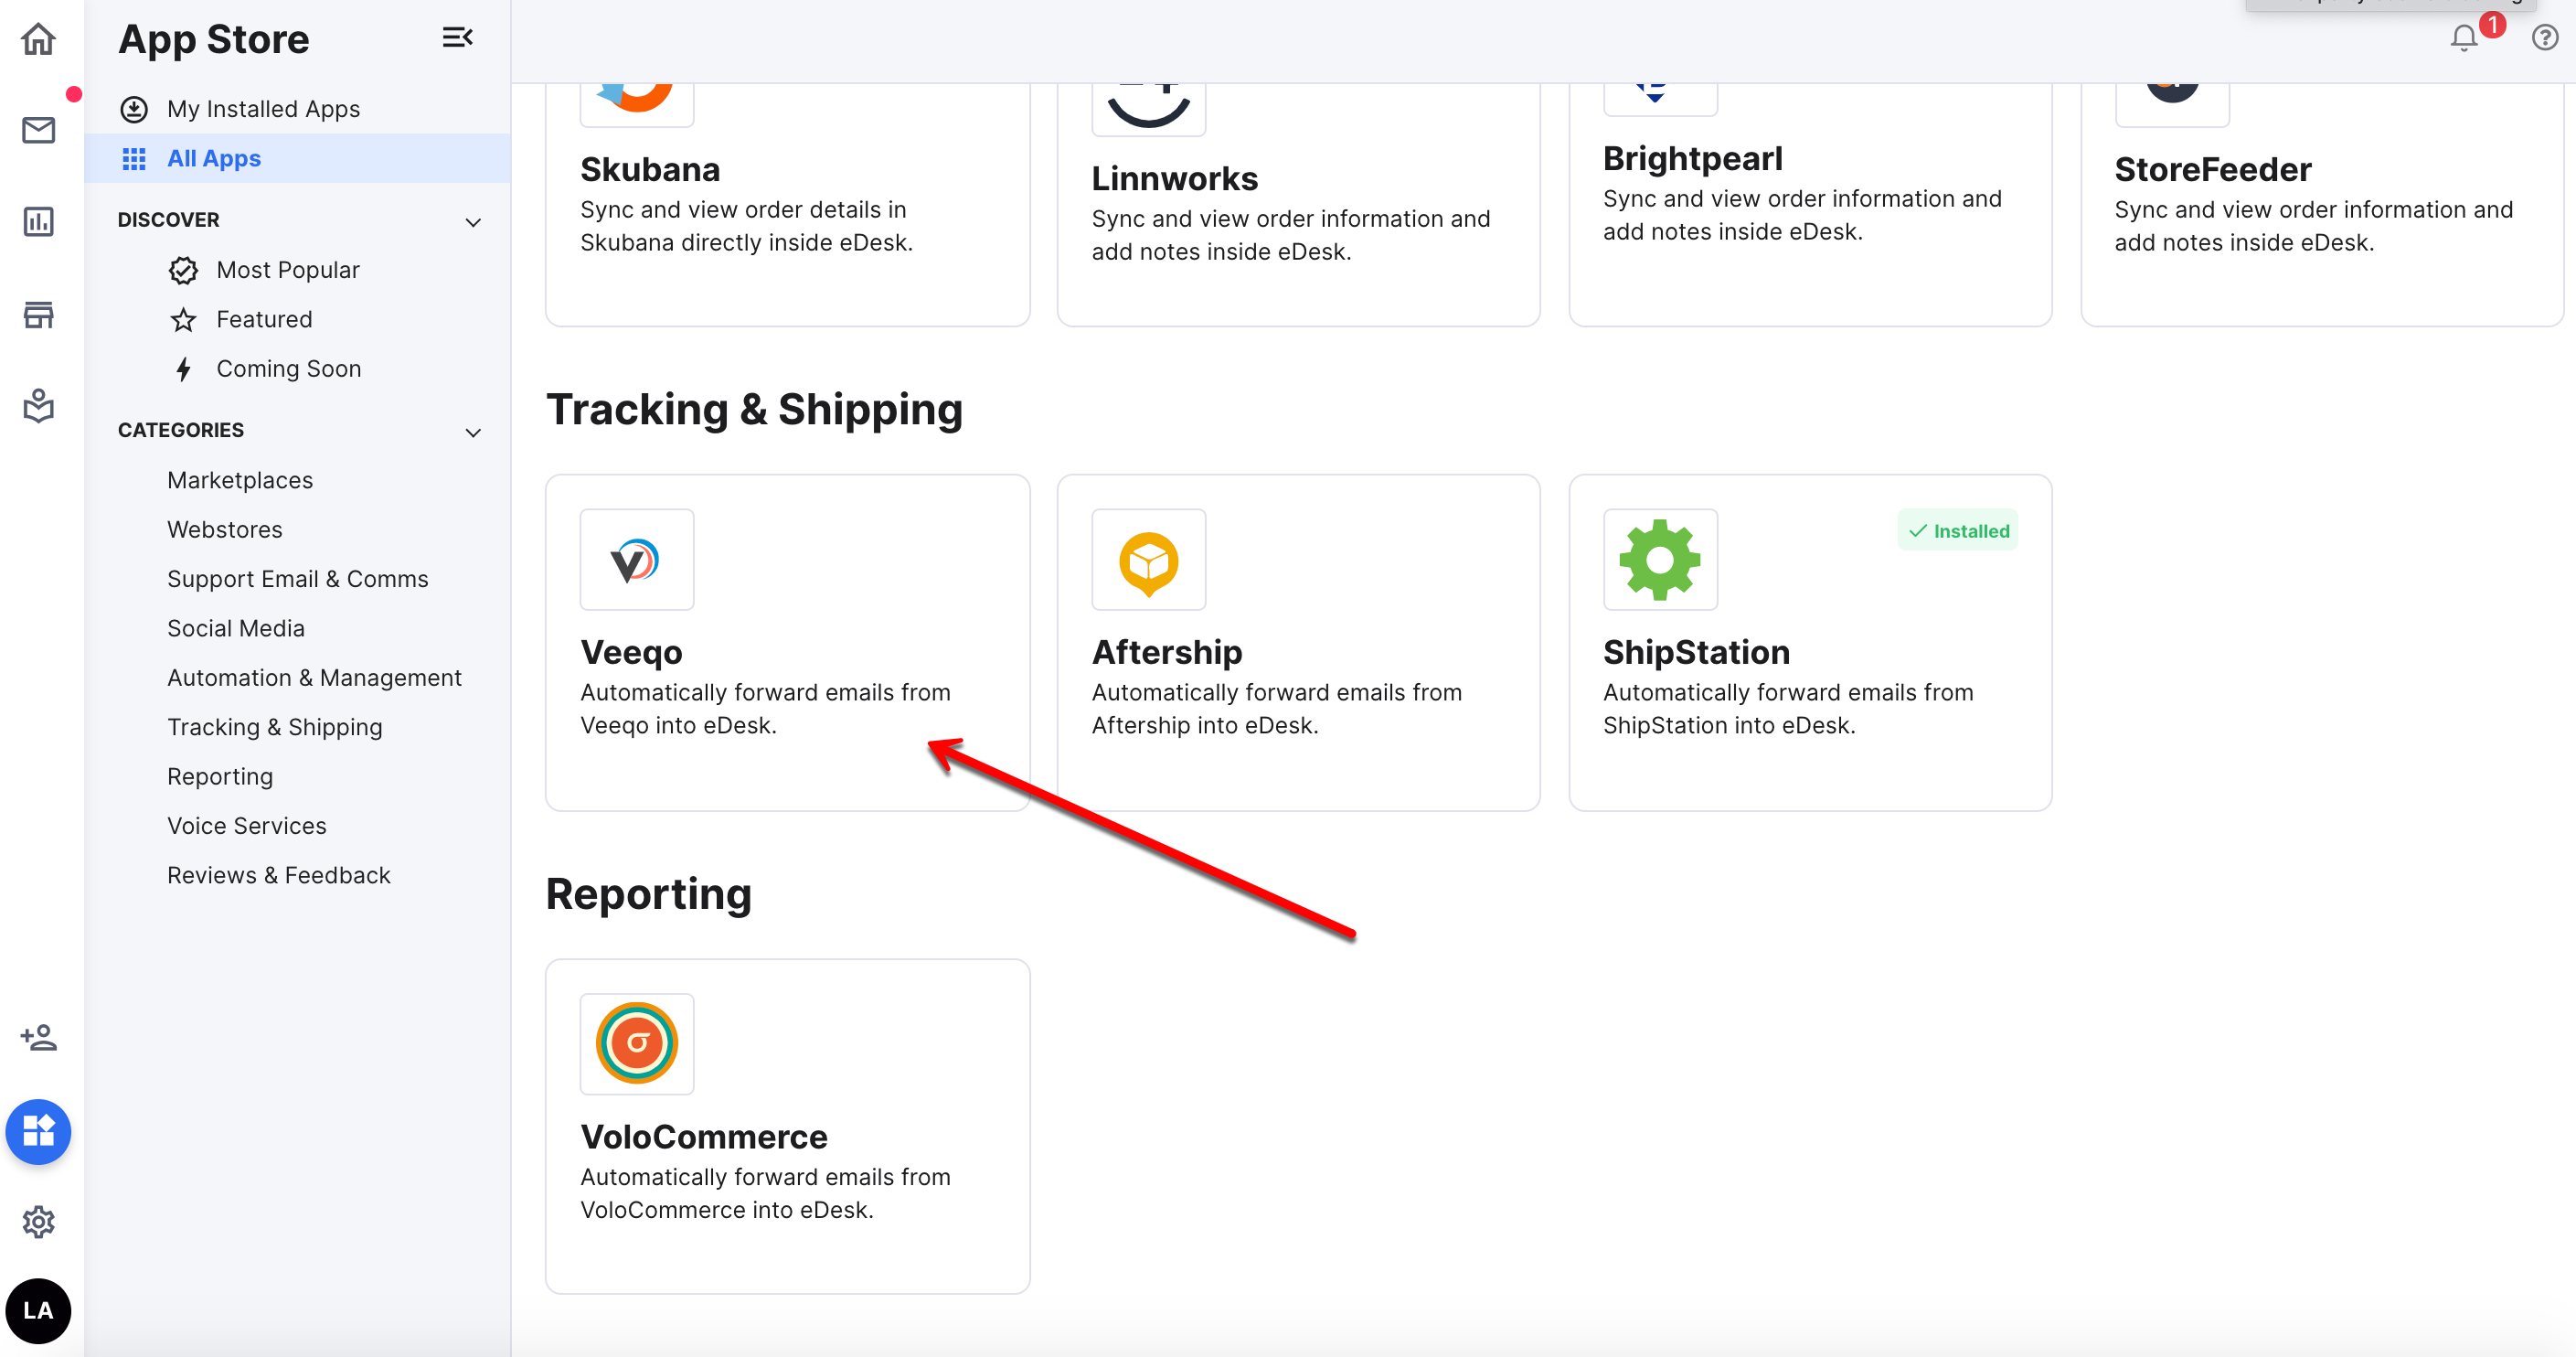Click the Storefront icon in left rail

pyautogui.click(x=38, y=314)
